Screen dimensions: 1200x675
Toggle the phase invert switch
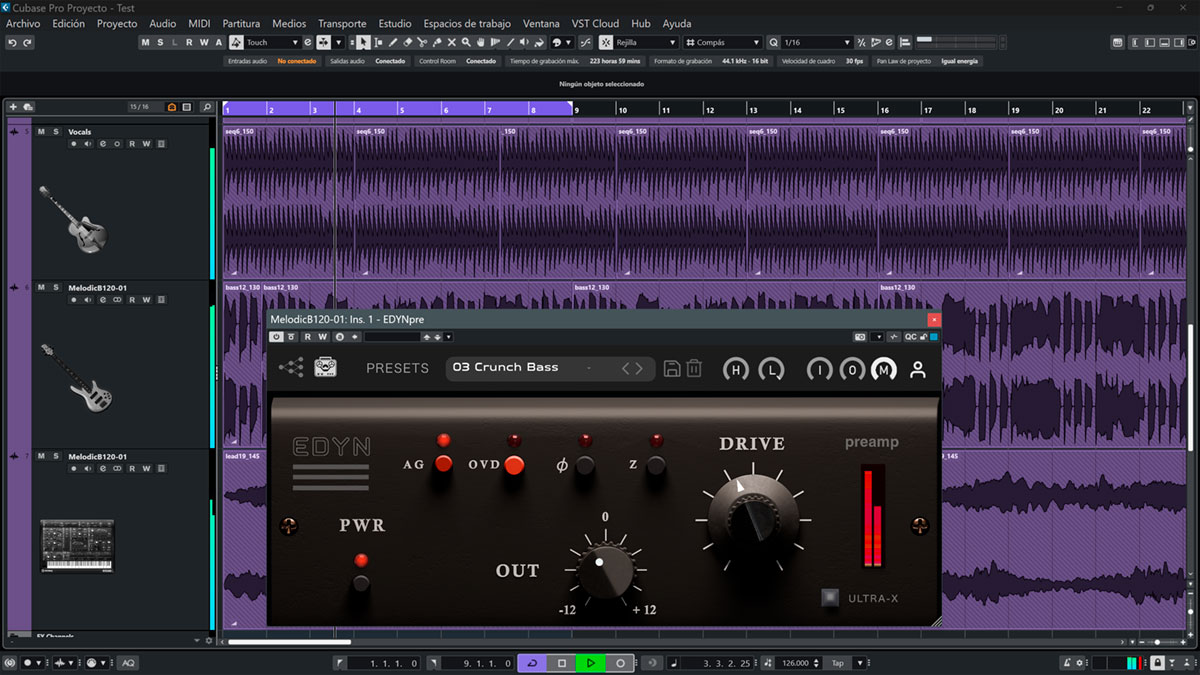coord(585,464)
